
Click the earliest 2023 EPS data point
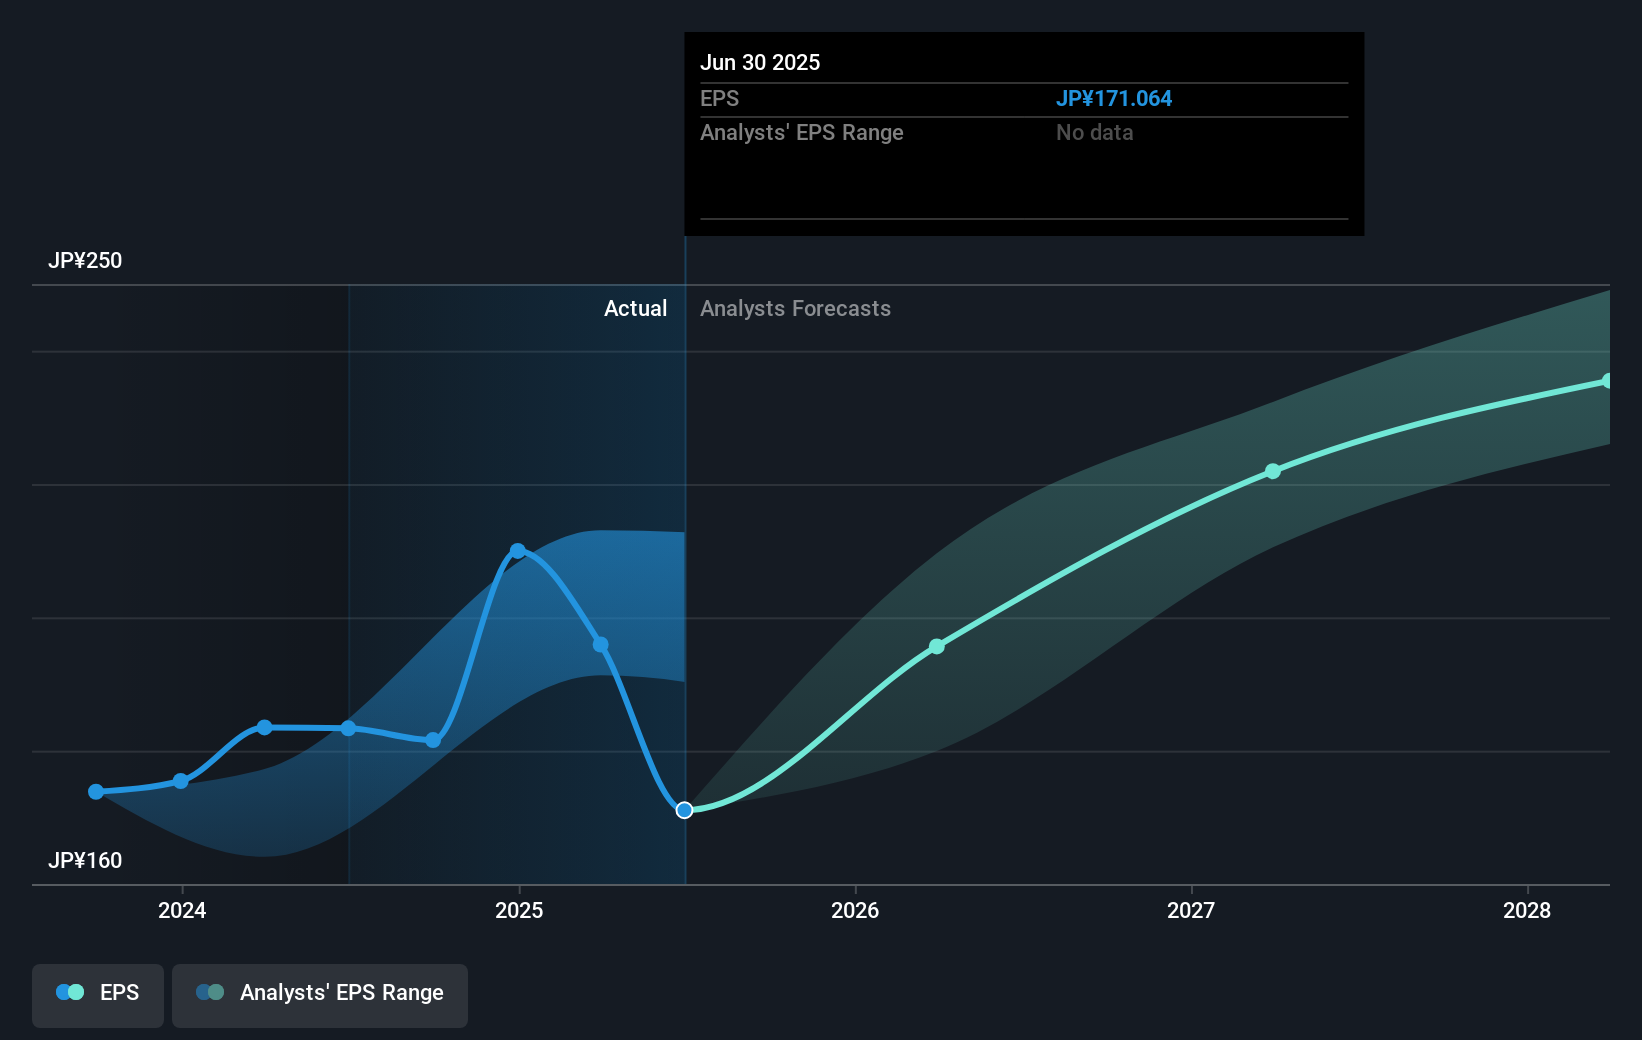[96, 791]
